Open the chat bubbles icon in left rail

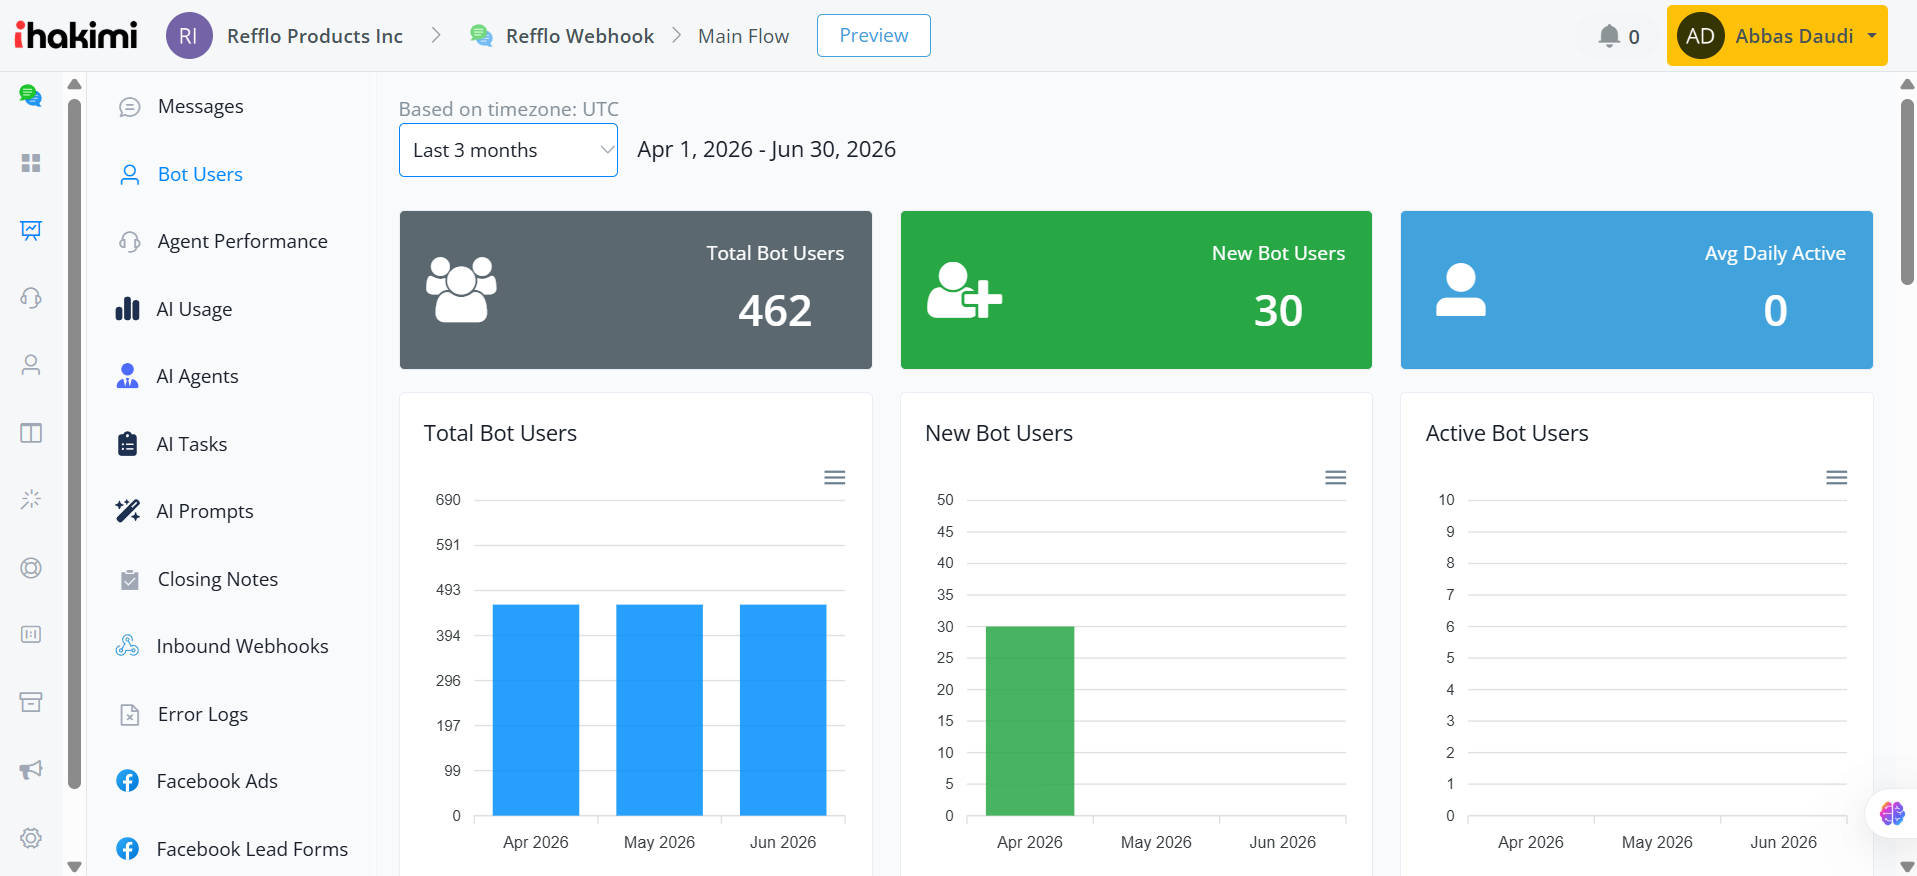(31, 96)
